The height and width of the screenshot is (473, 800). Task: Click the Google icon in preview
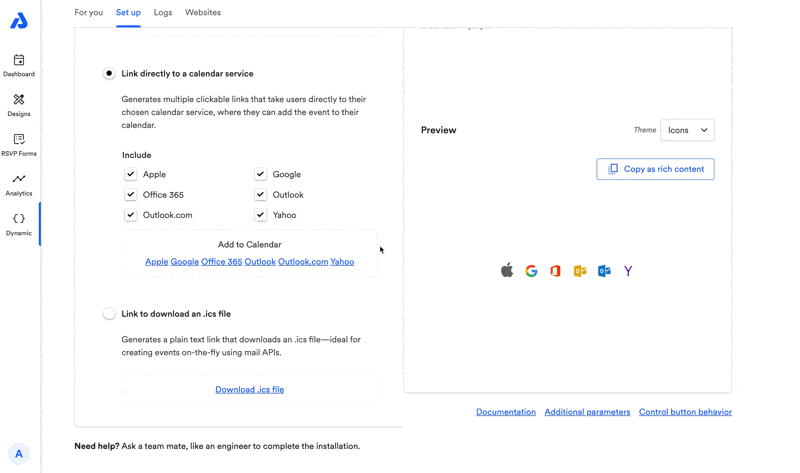(x=531, y=271)
